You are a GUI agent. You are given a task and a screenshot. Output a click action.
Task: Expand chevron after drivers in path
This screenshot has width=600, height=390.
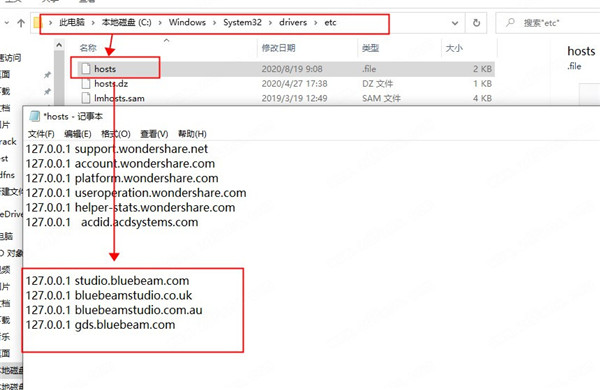tap(315, 23)
